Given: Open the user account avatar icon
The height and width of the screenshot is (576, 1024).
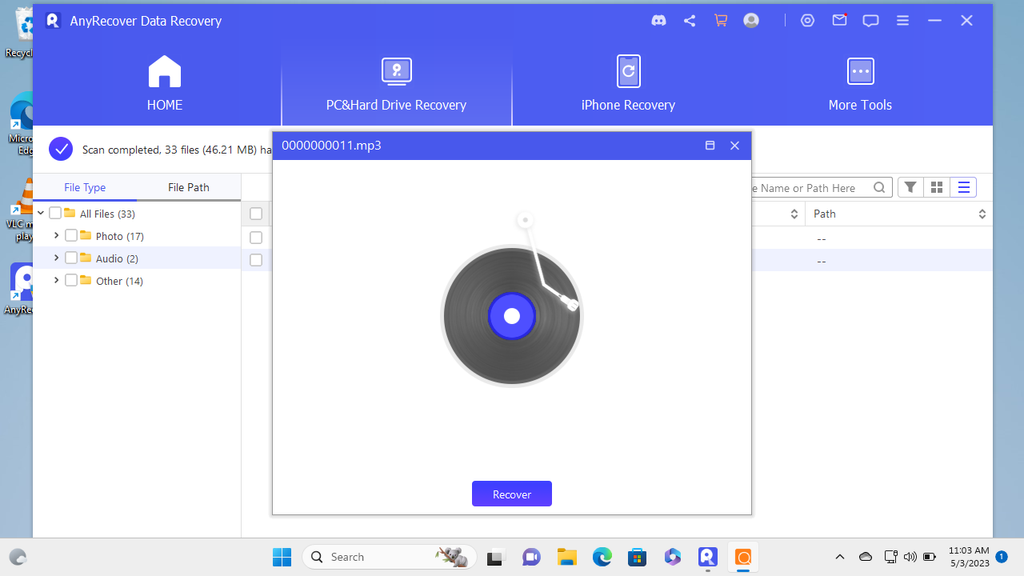Looking at the screenshot, I should (x=751, y=20).
